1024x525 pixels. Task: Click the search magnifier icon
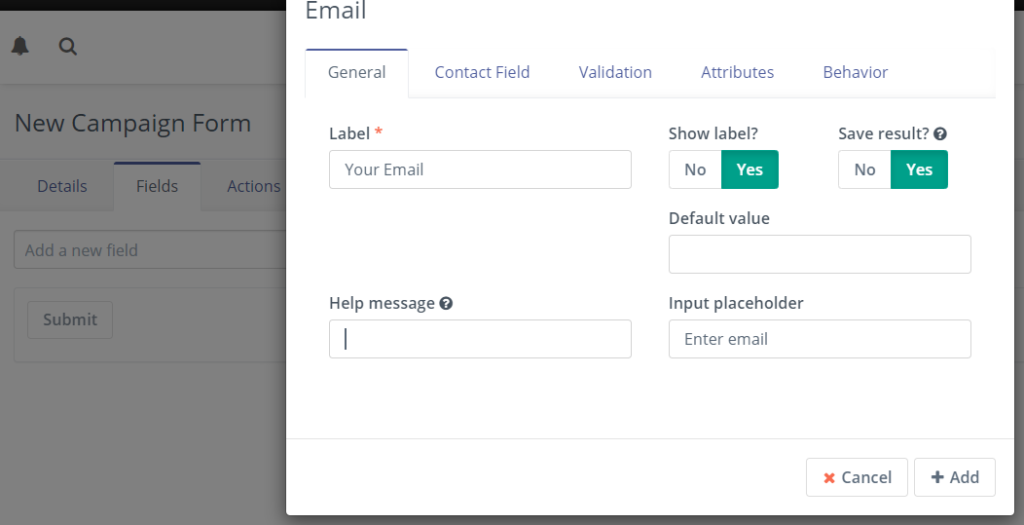pyautogui.click(x=68, y=46)
